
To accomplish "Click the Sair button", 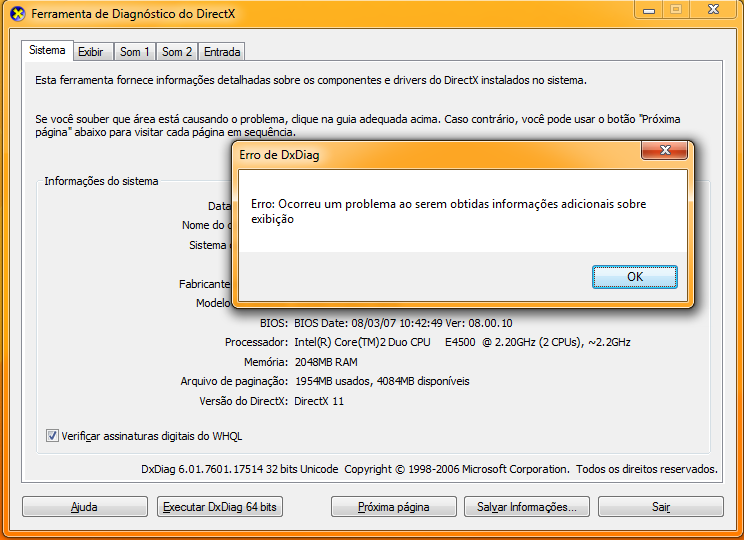I will [x=660, y=507].
